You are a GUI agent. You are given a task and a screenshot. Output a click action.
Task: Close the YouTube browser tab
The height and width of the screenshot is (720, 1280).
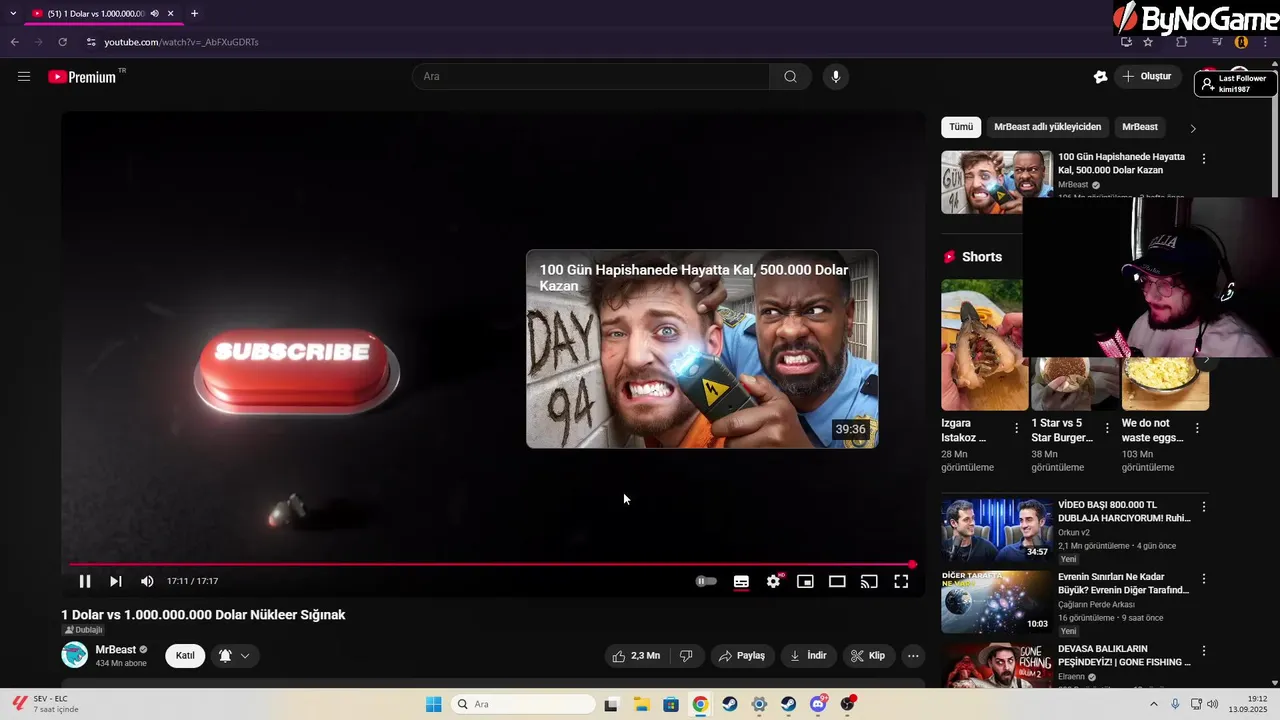tap(171, 13)
